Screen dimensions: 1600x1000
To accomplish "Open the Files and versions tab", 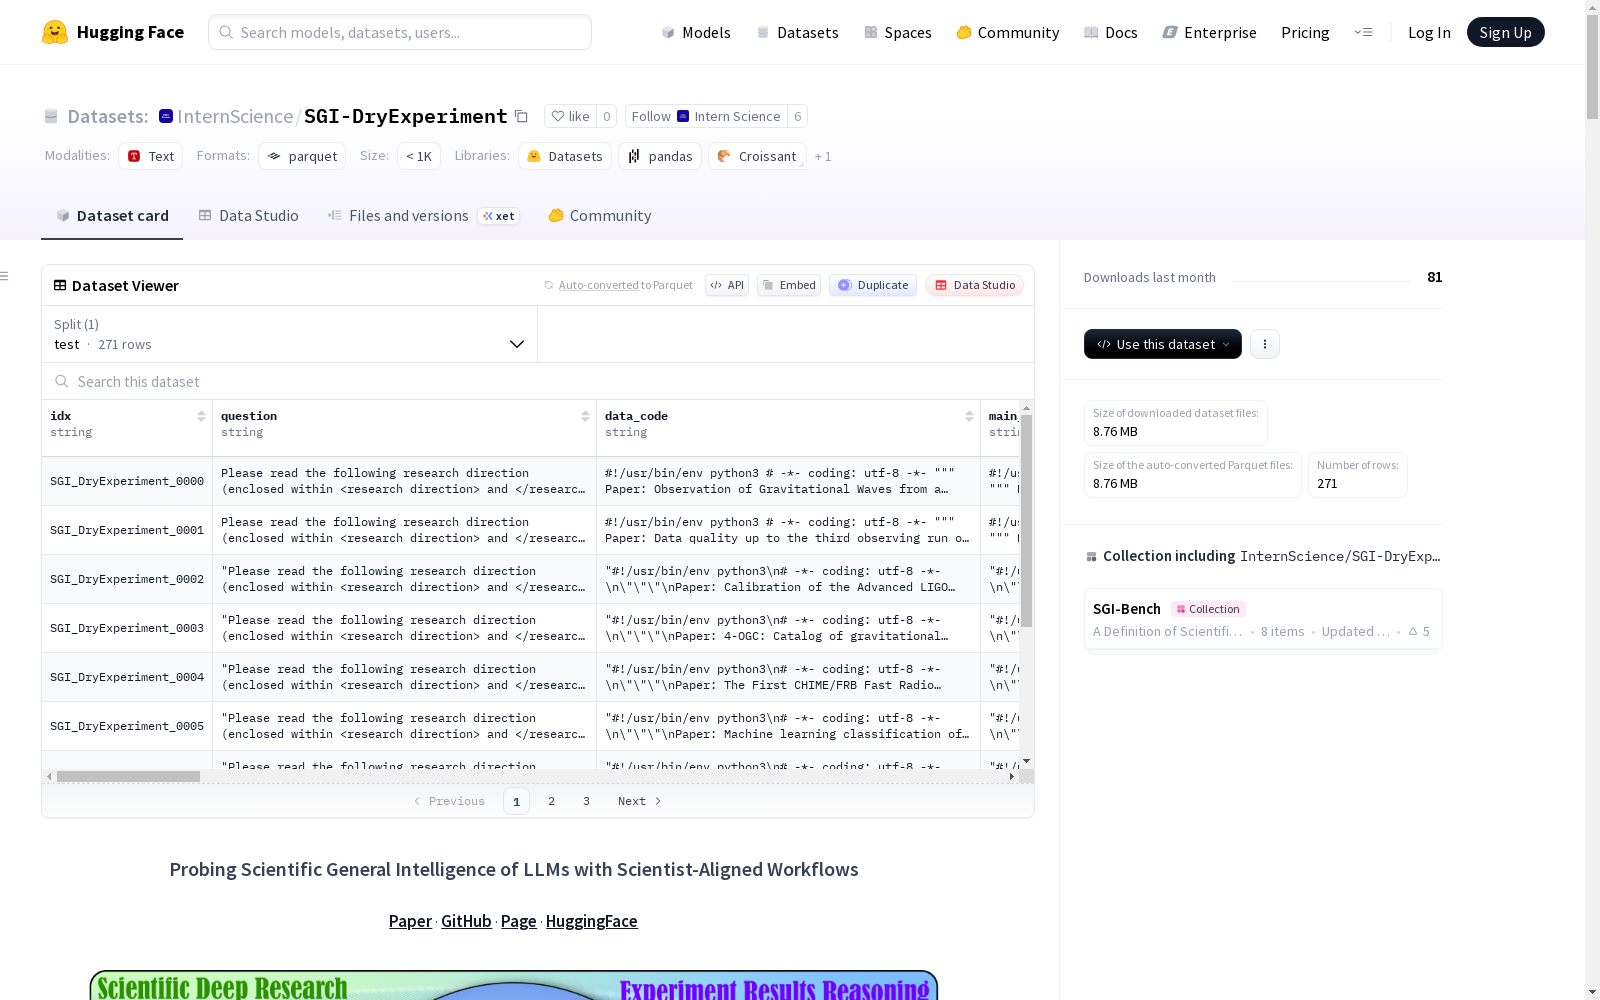I will coord(424,216).
